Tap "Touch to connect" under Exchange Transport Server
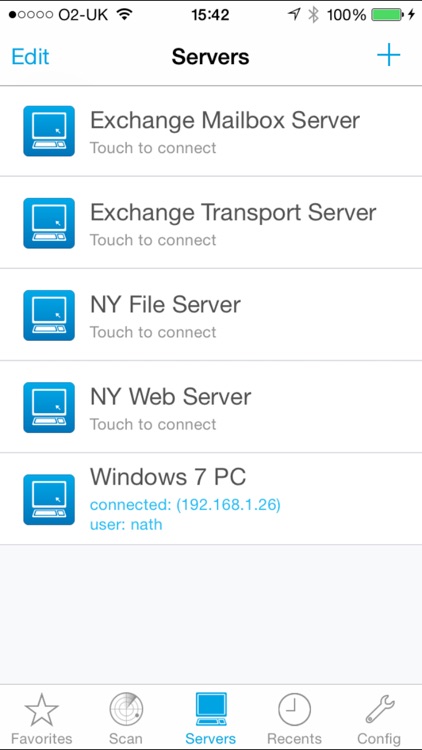This screenshot has height=750, width=422. (153, 240)
